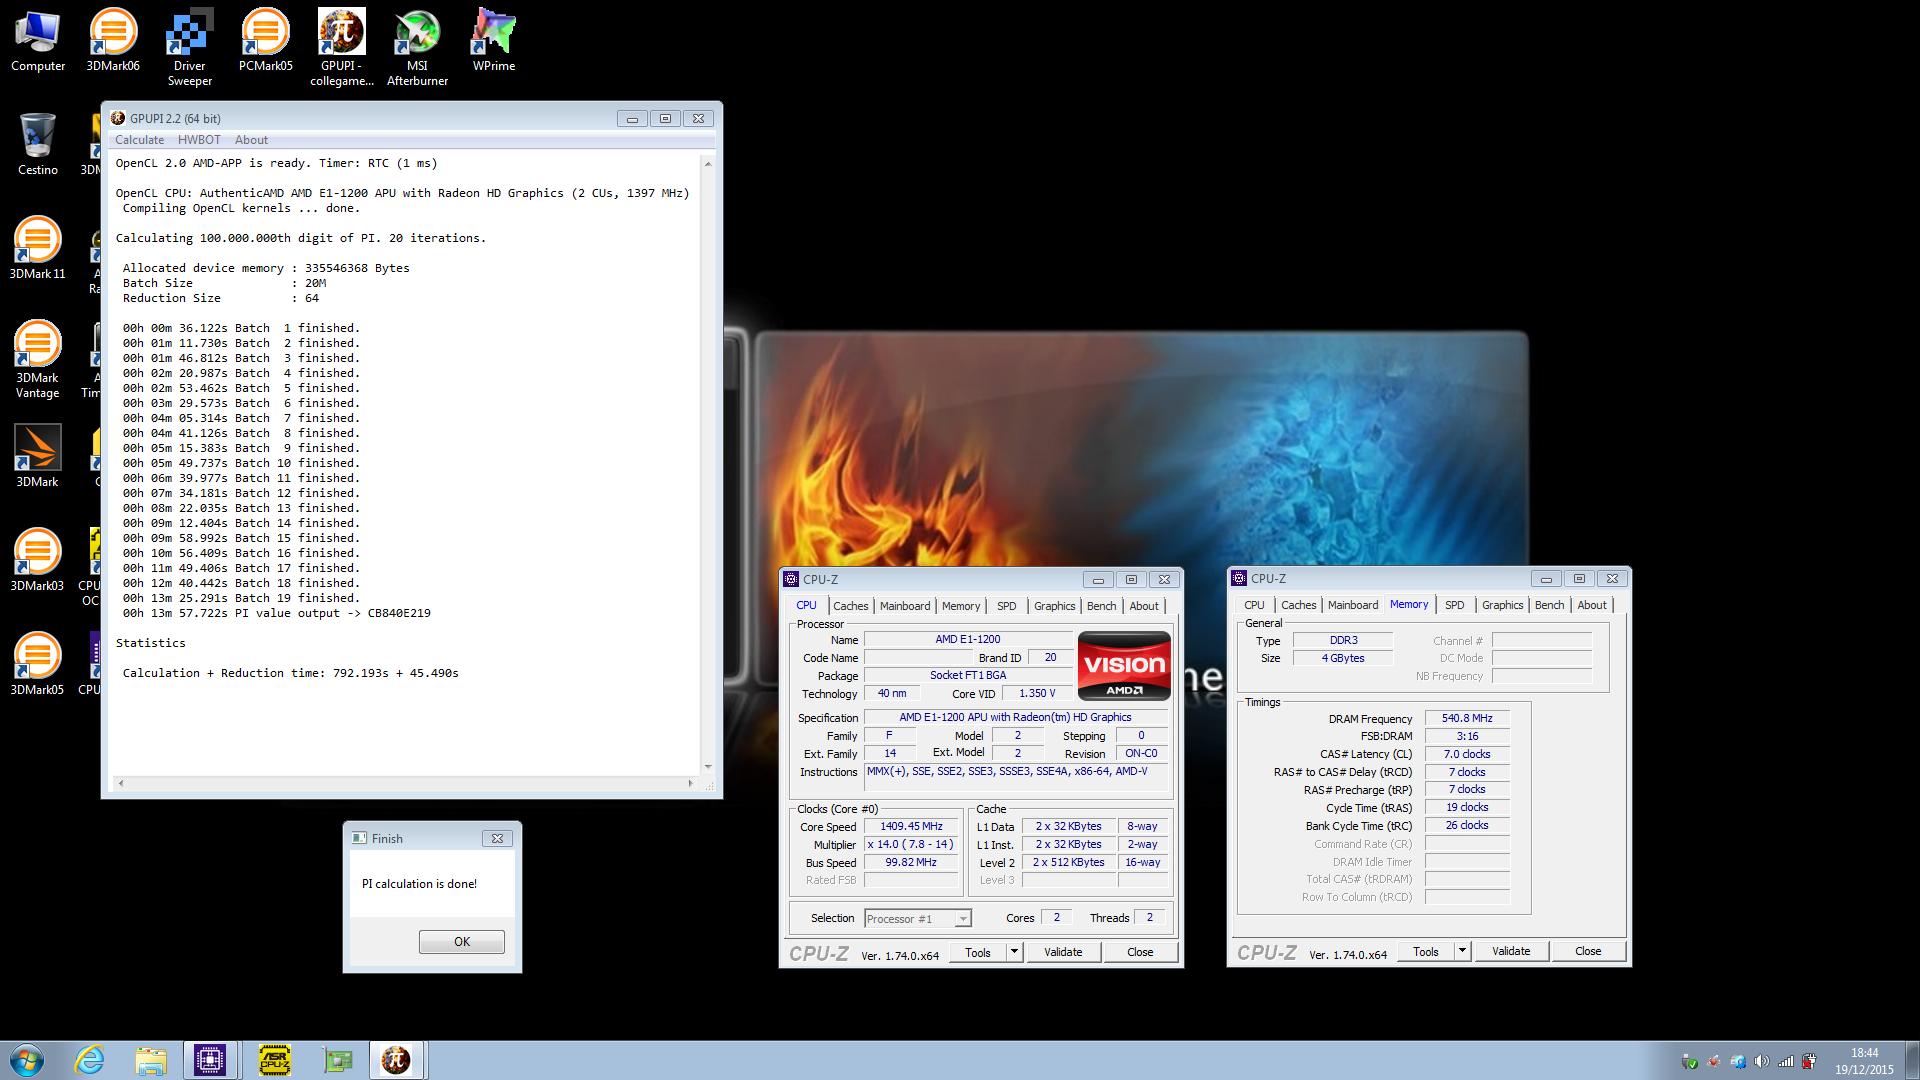
Task: Open SPD tab in left CPU-Z
Action: (1006, 606)
